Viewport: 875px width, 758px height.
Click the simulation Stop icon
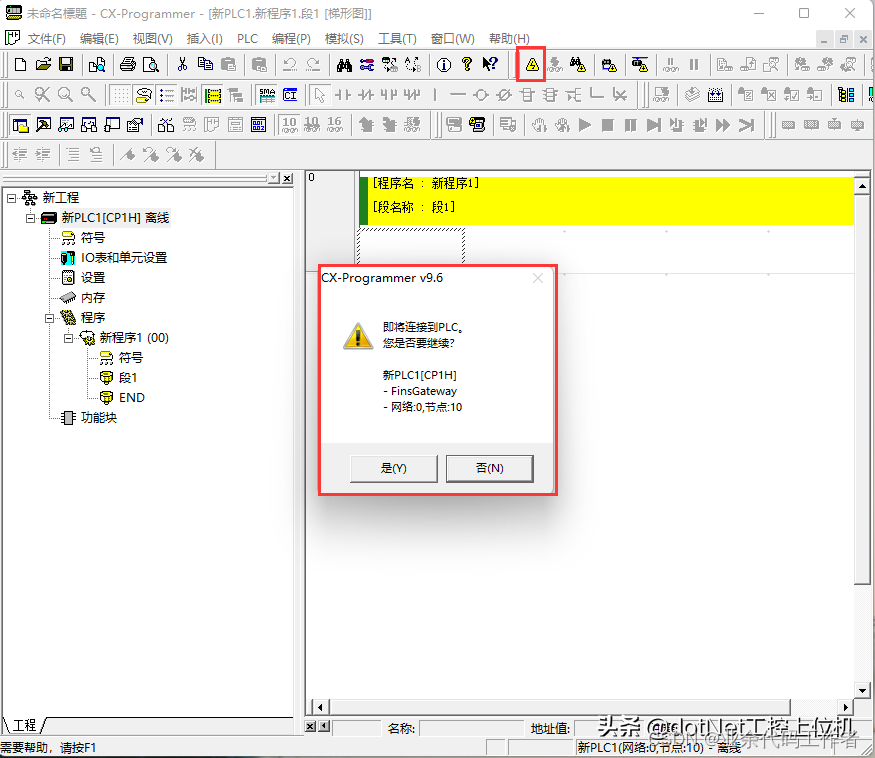[608, 125]
